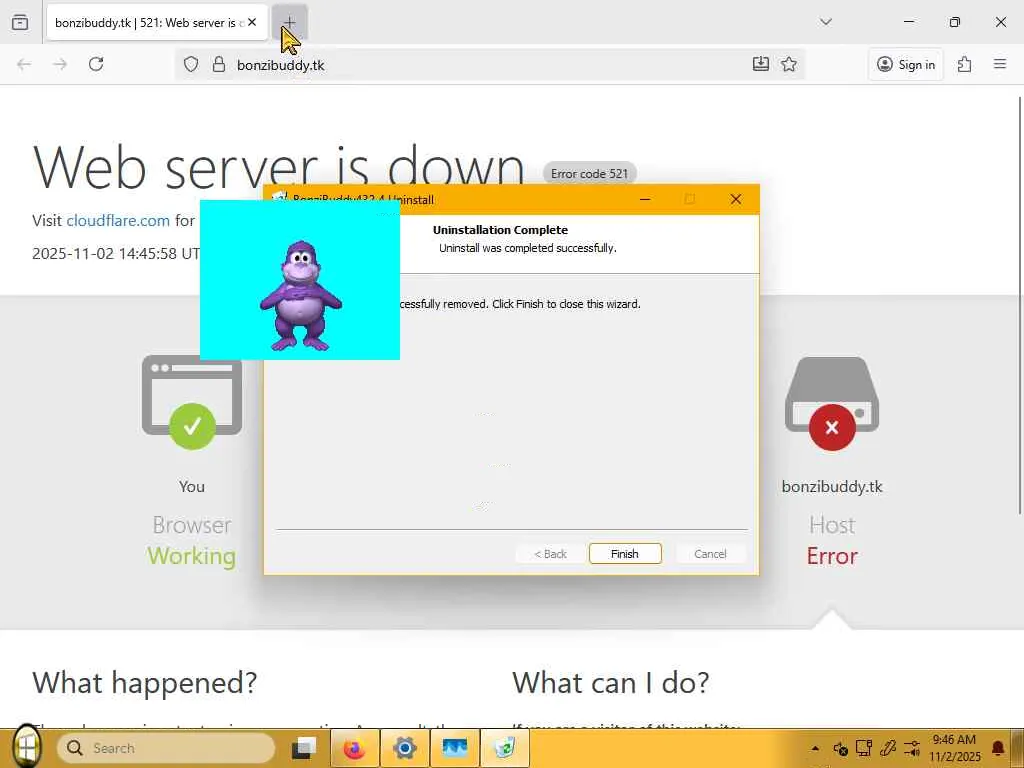Click the Sign in account button
This screenshot has width=1024, height=768.
point(906,64)
